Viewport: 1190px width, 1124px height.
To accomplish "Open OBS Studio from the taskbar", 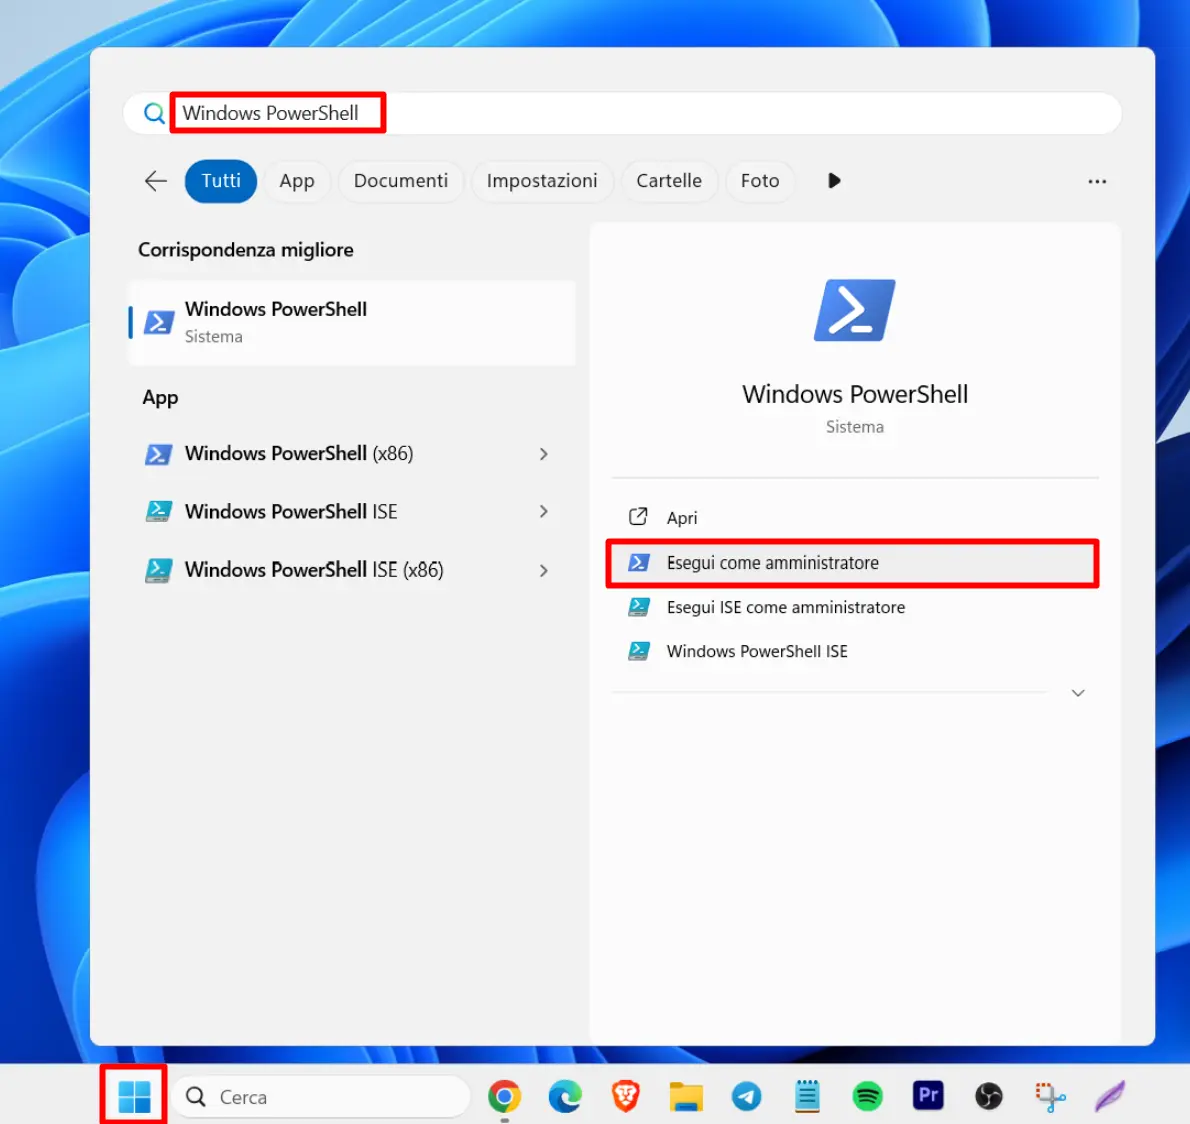I will (x=988, y=1097).
